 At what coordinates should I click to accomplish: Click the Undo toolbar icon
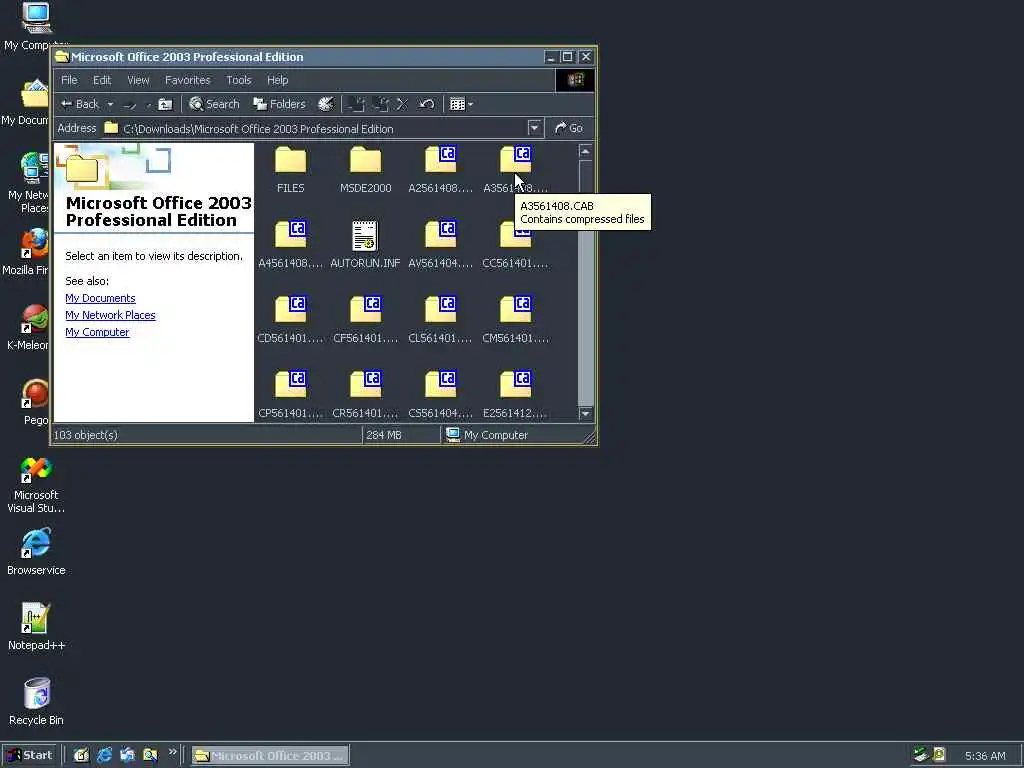(426, 104)
